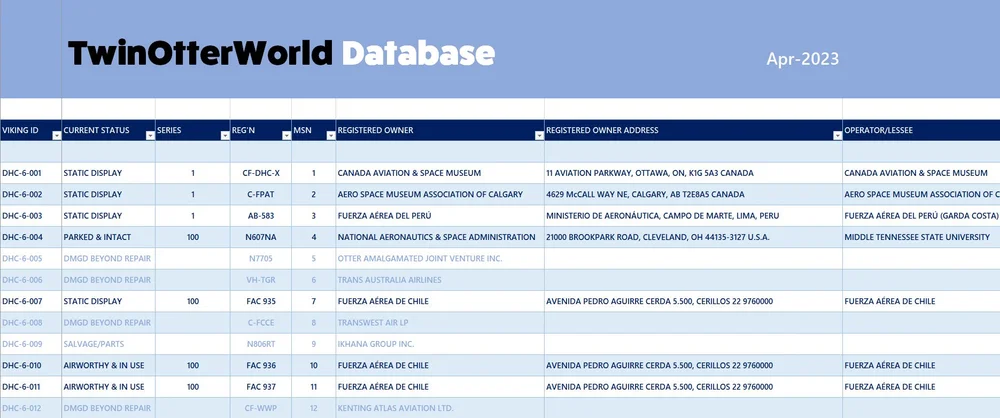Select STATIC DISPLAY status for DHC-6-007
The height and width of the screenshot is (418, 1000).
pos(108,301)
